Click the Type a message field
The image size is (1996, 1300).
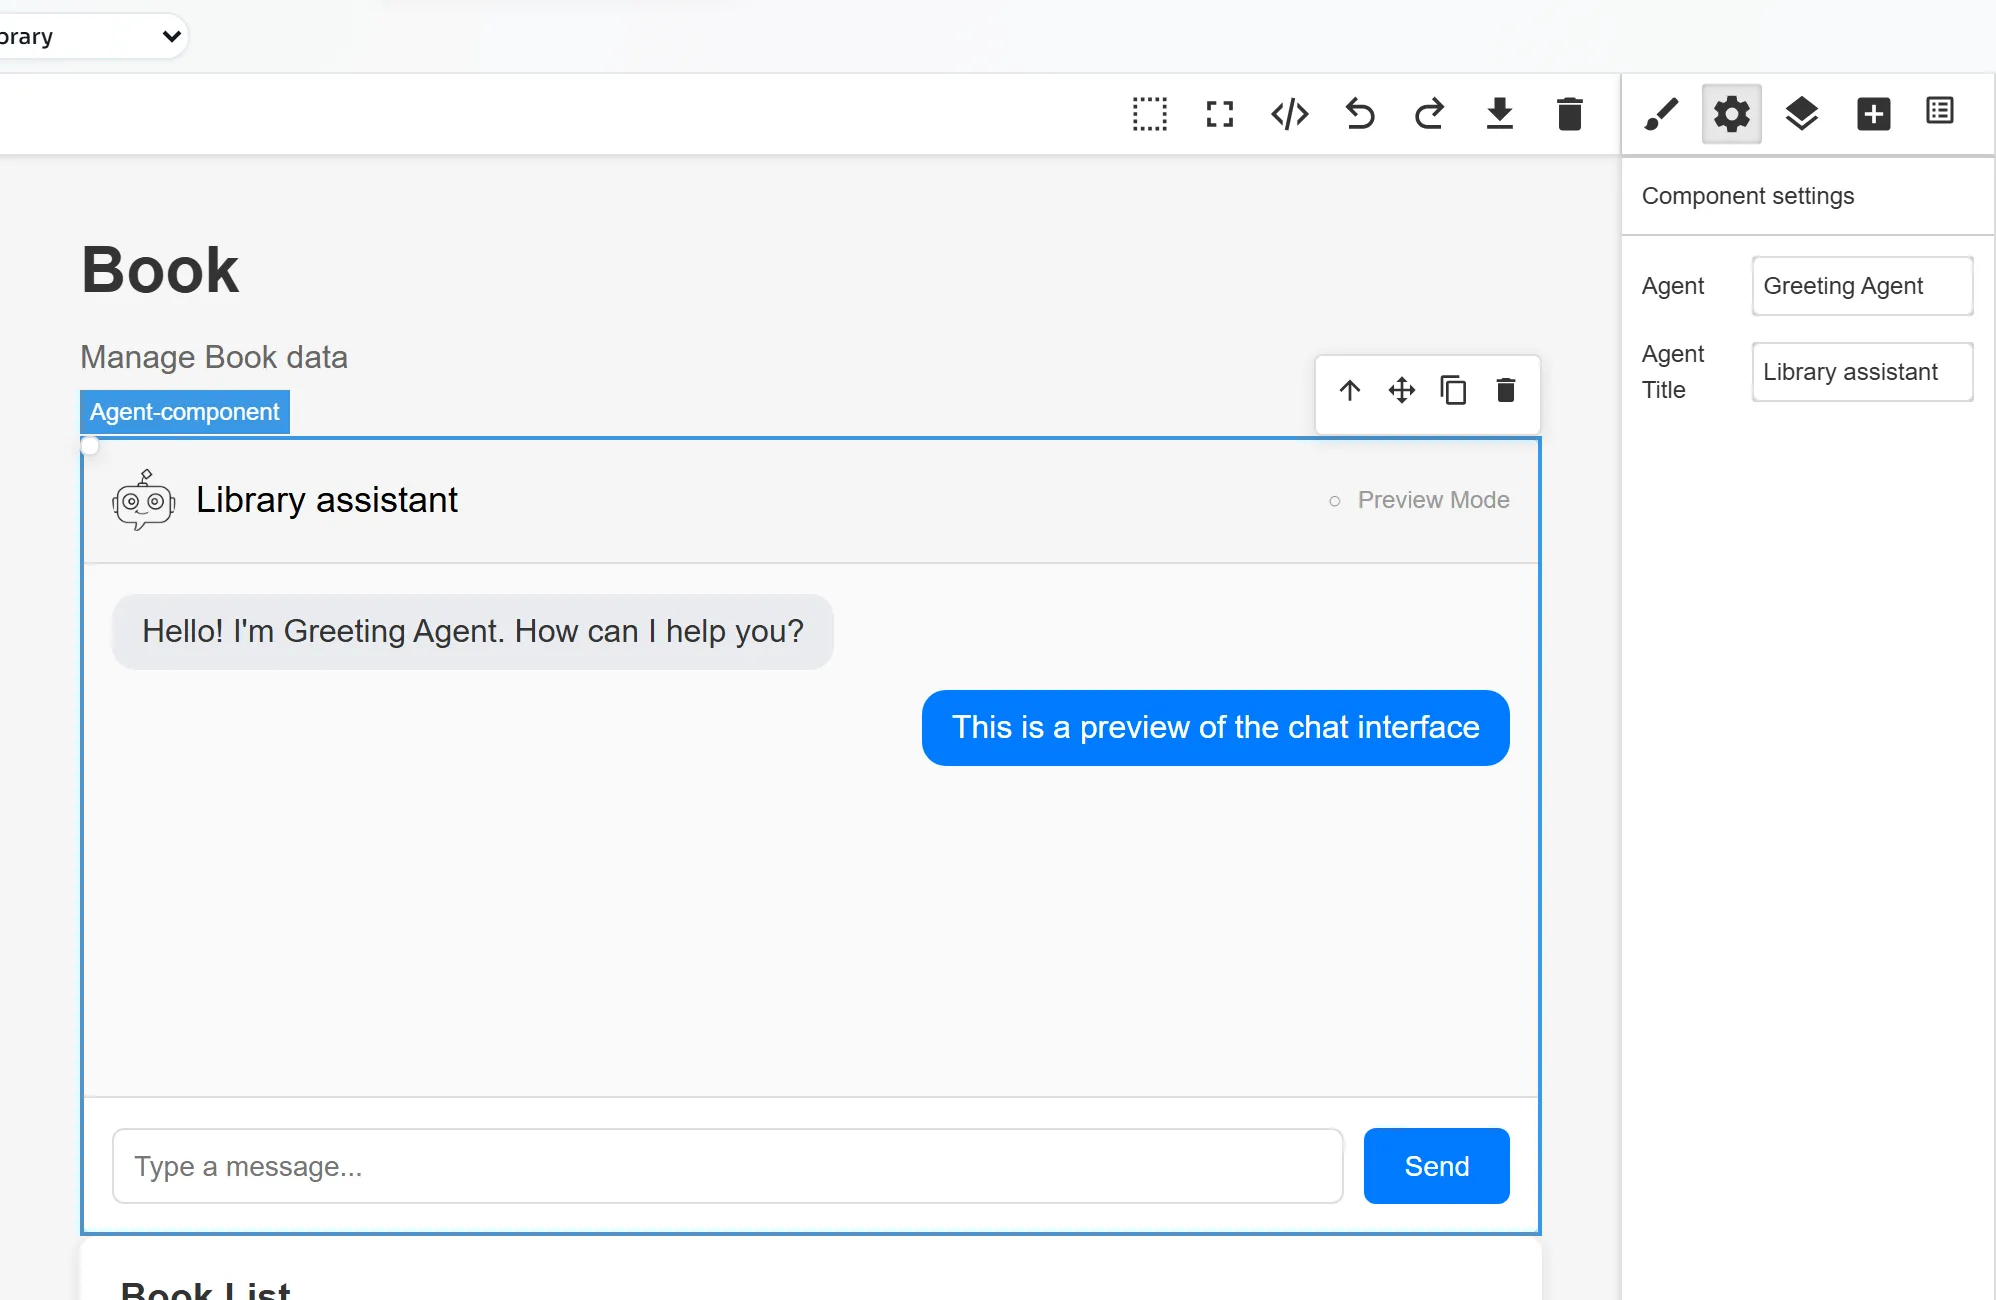coord(728,1166)
